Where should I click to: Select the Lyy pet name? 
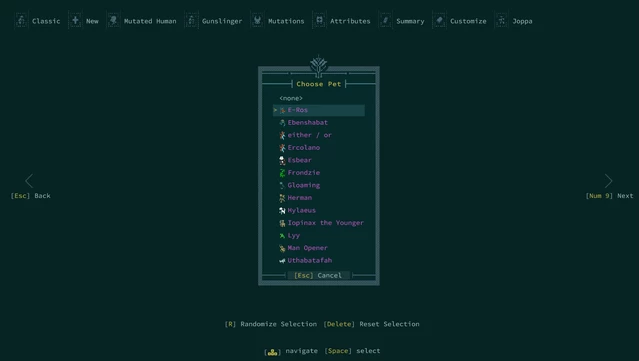coord(293,236)
